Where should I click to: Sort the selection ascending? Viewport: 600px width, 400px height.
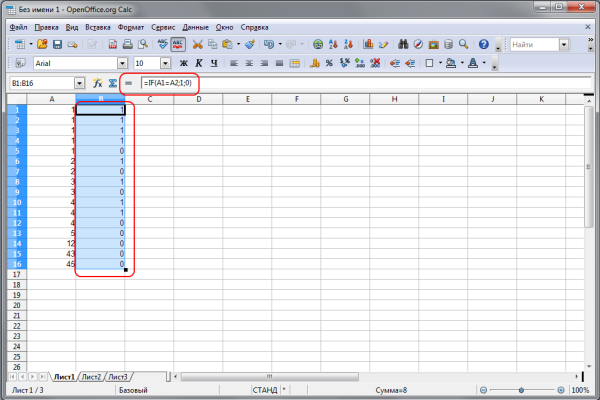(333, 44)
